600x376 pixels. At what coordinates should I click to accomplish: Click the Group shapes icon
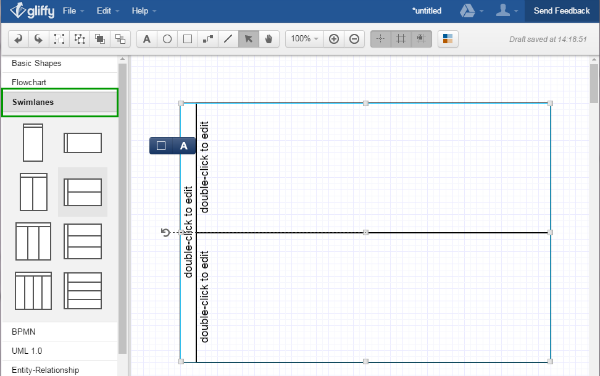[59, 39]
